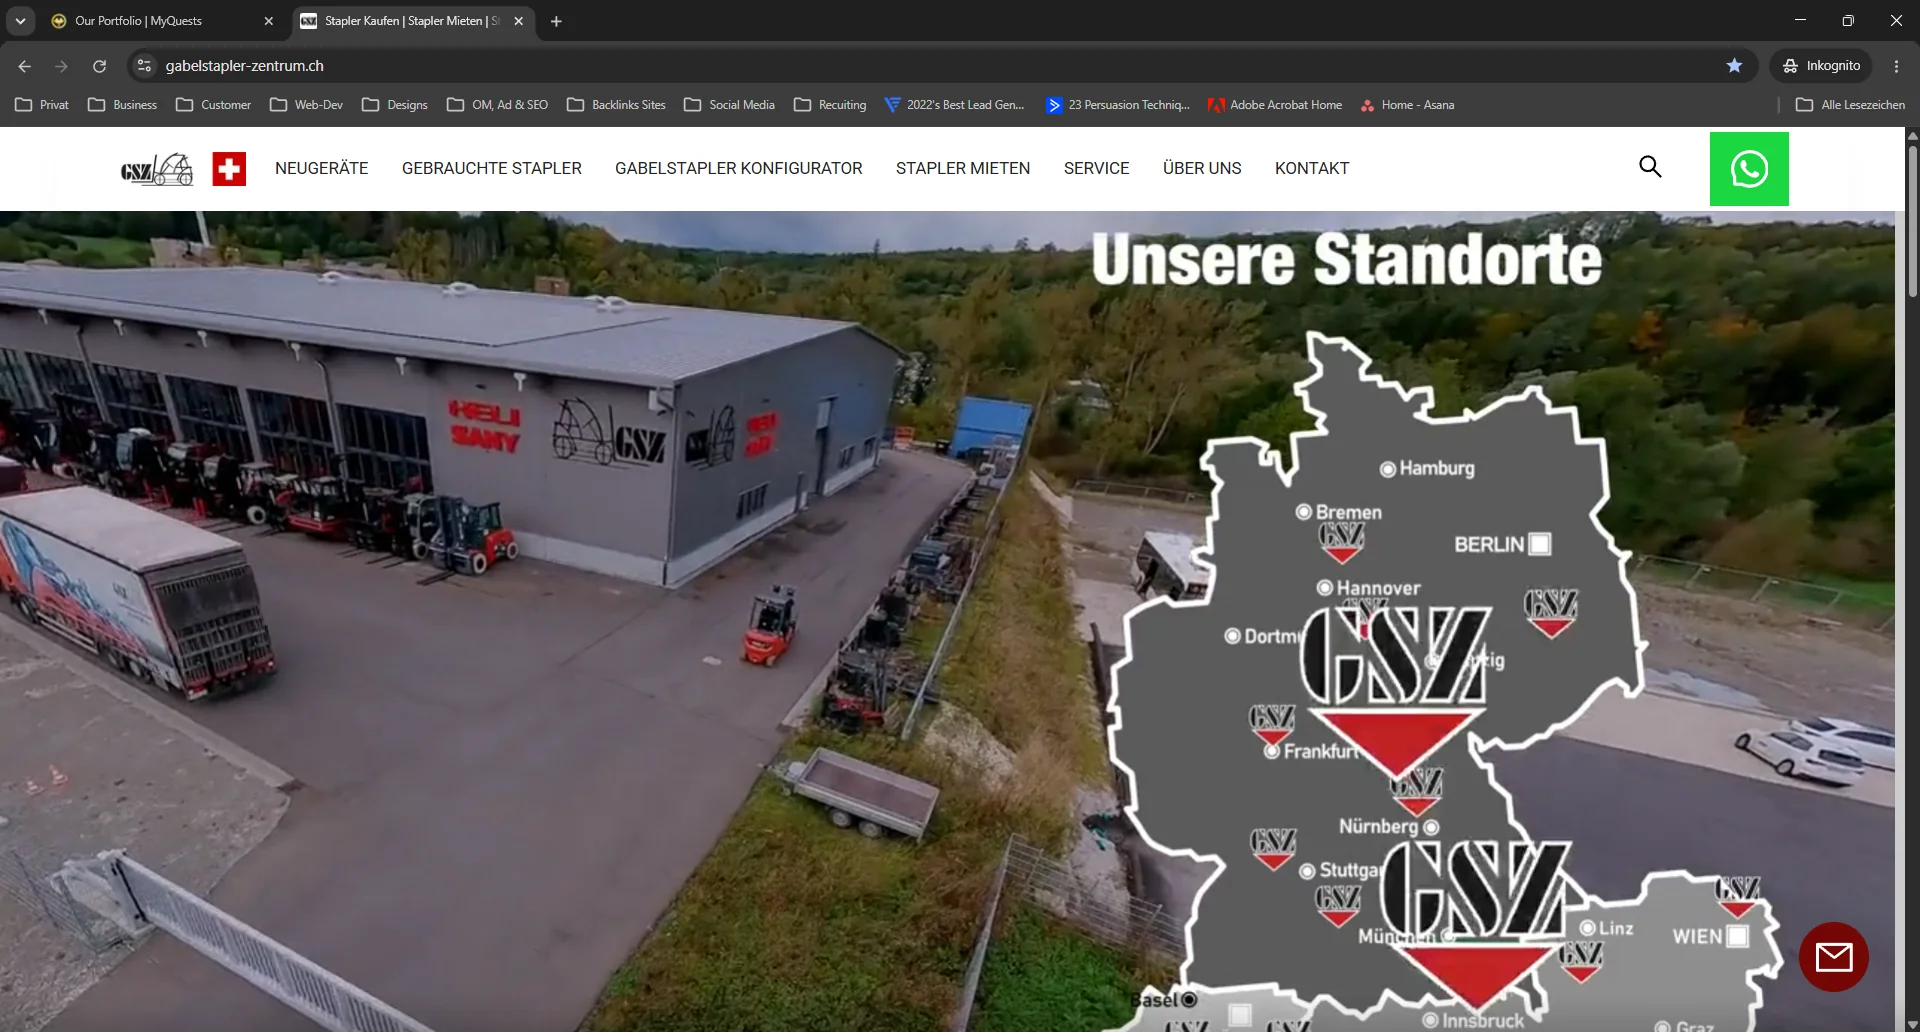This screenshot has height=1032, width=1920.
Task: Navigate to KONTAKT
Action: 1312,168
